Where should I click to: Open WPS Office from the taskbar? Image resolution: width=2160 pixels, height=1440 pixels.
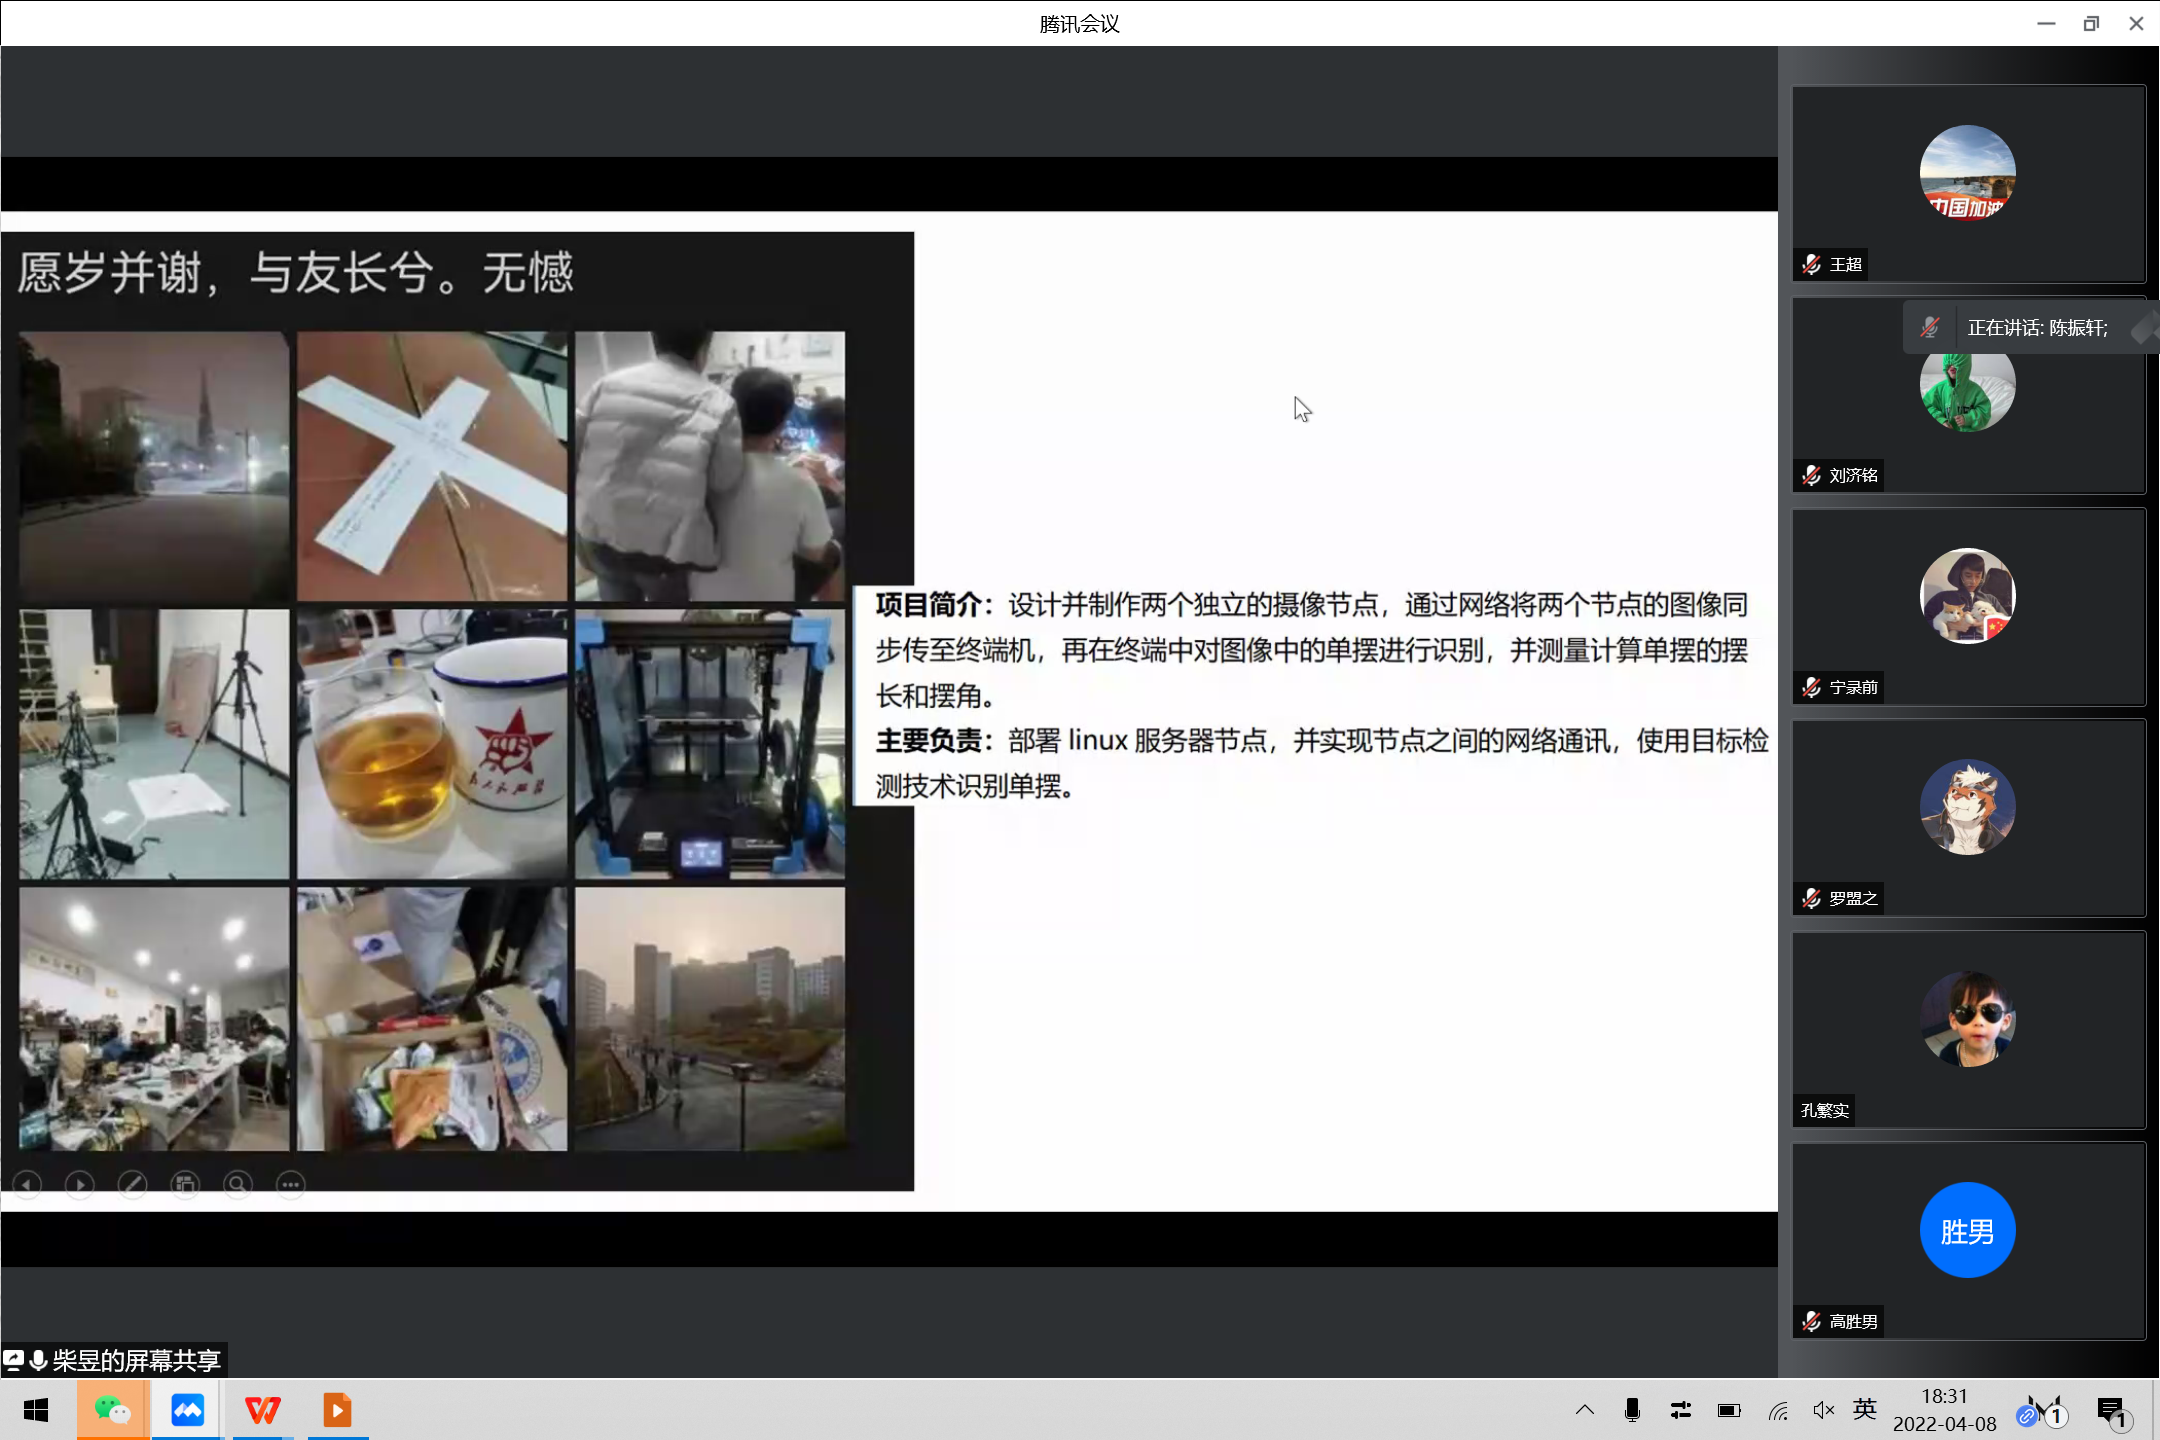(x=263, y=1410)
